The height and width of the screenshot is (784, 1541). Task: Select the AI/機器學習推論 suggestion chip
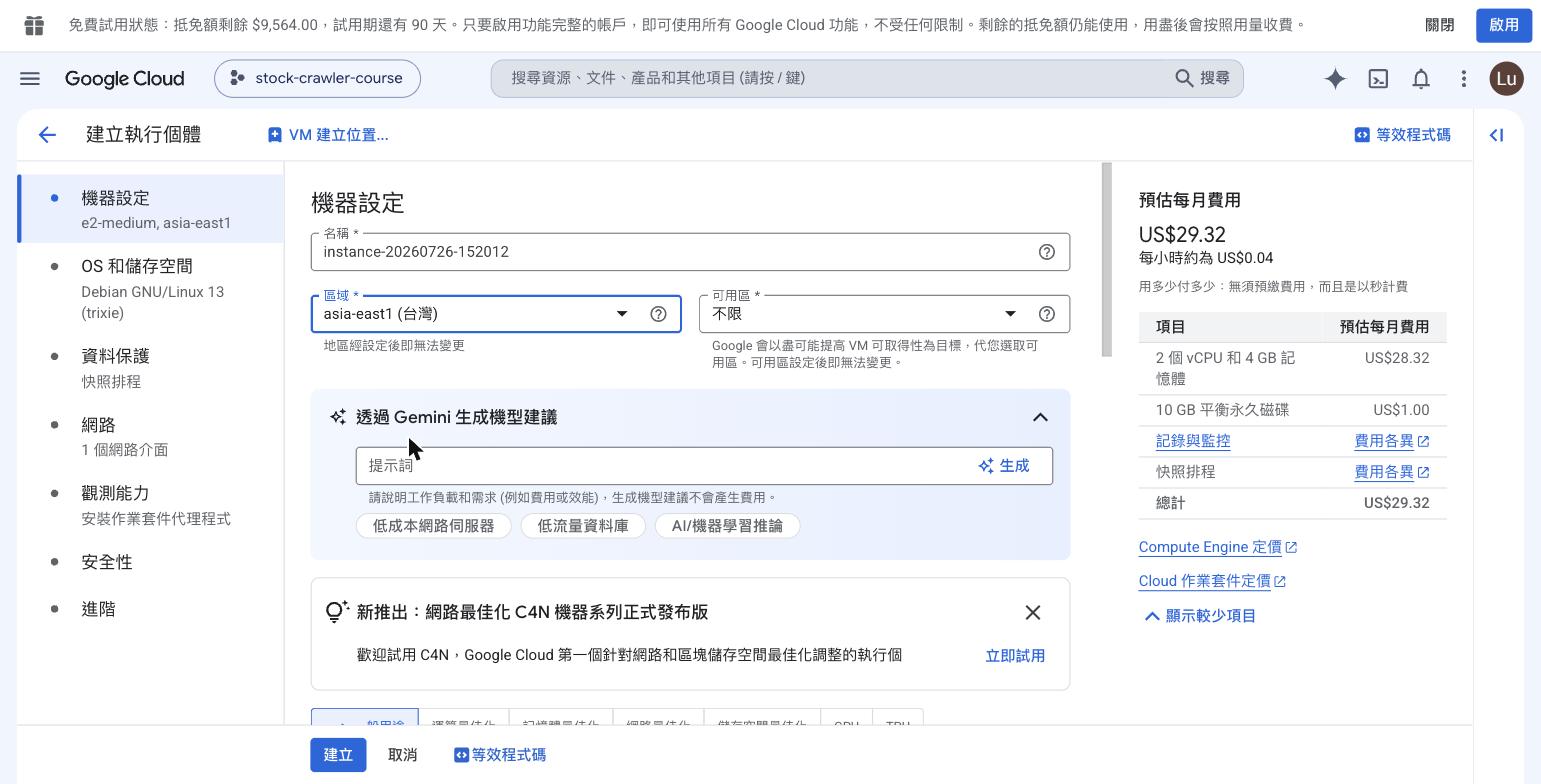tap(727, 526)
